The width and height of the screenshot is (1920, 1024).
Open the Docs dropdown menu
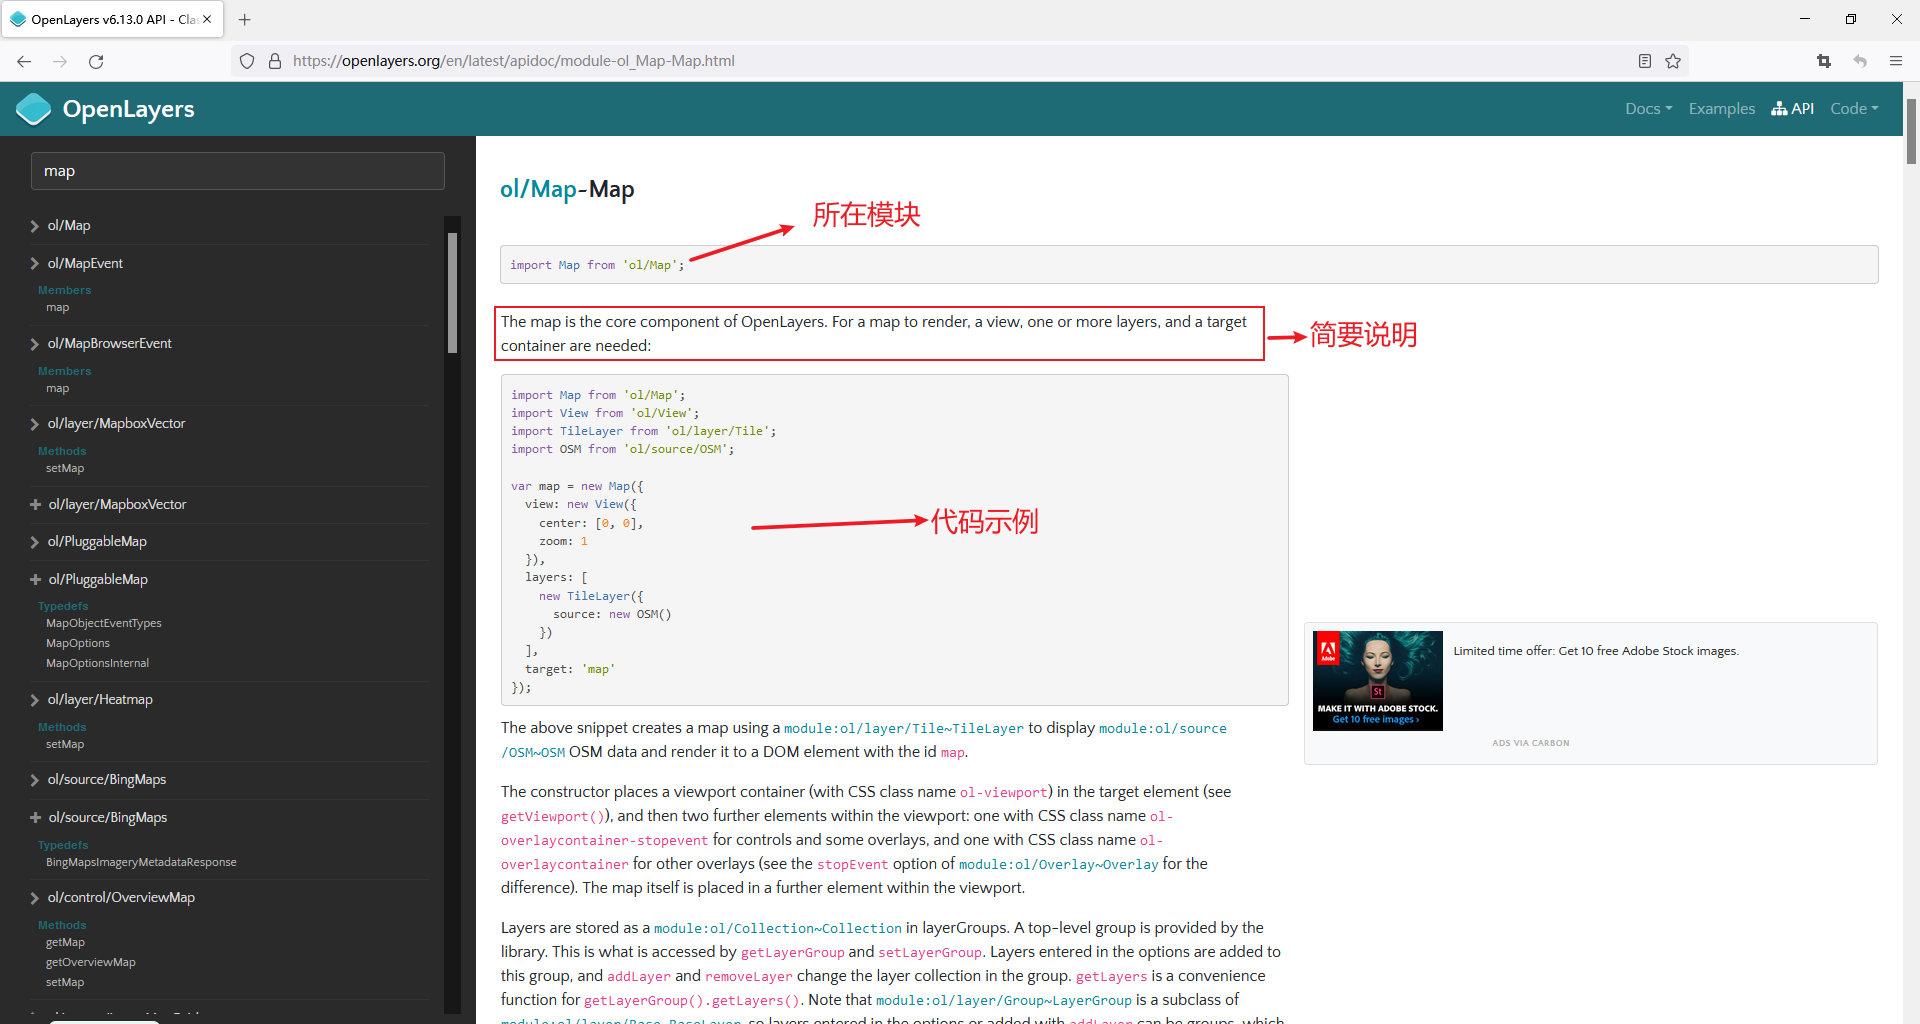point(1648,108)
